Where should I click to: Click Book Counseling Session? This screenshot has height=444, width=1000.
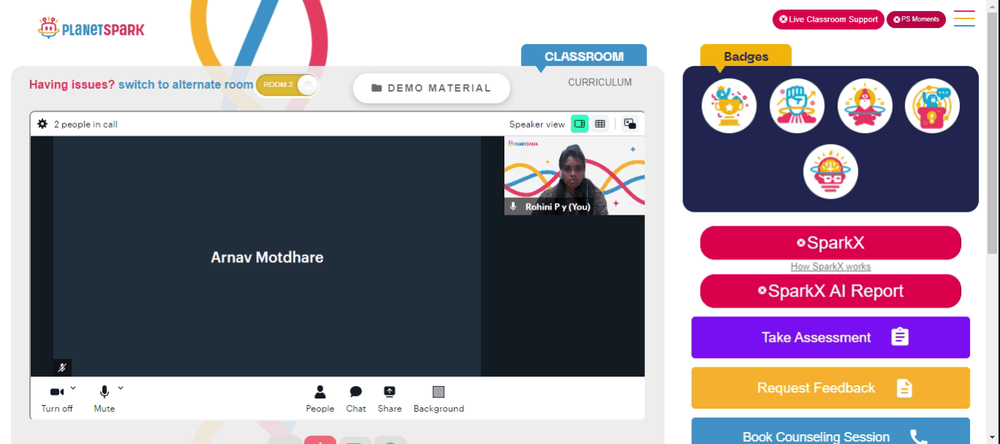click(x=830, y=431)
